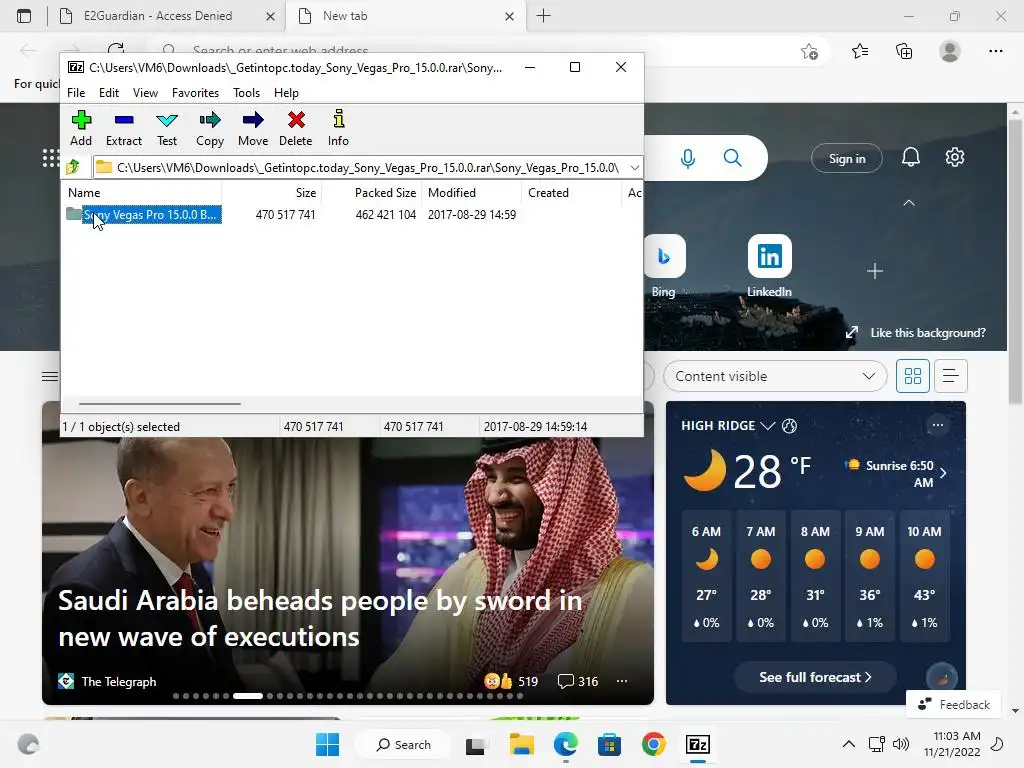This screenshot has width=1024, height=768.
Task: Go up one folder level in 7-Zip
Action: click(x=73, y=167)
